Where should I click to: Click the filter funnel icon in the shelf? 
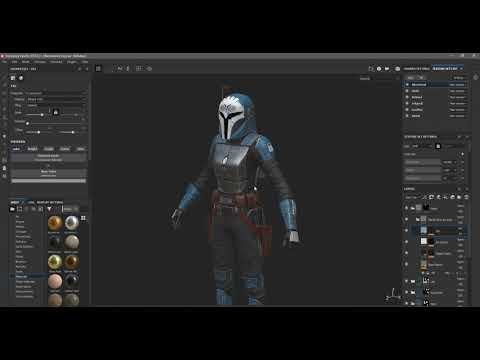pos(49,209)
